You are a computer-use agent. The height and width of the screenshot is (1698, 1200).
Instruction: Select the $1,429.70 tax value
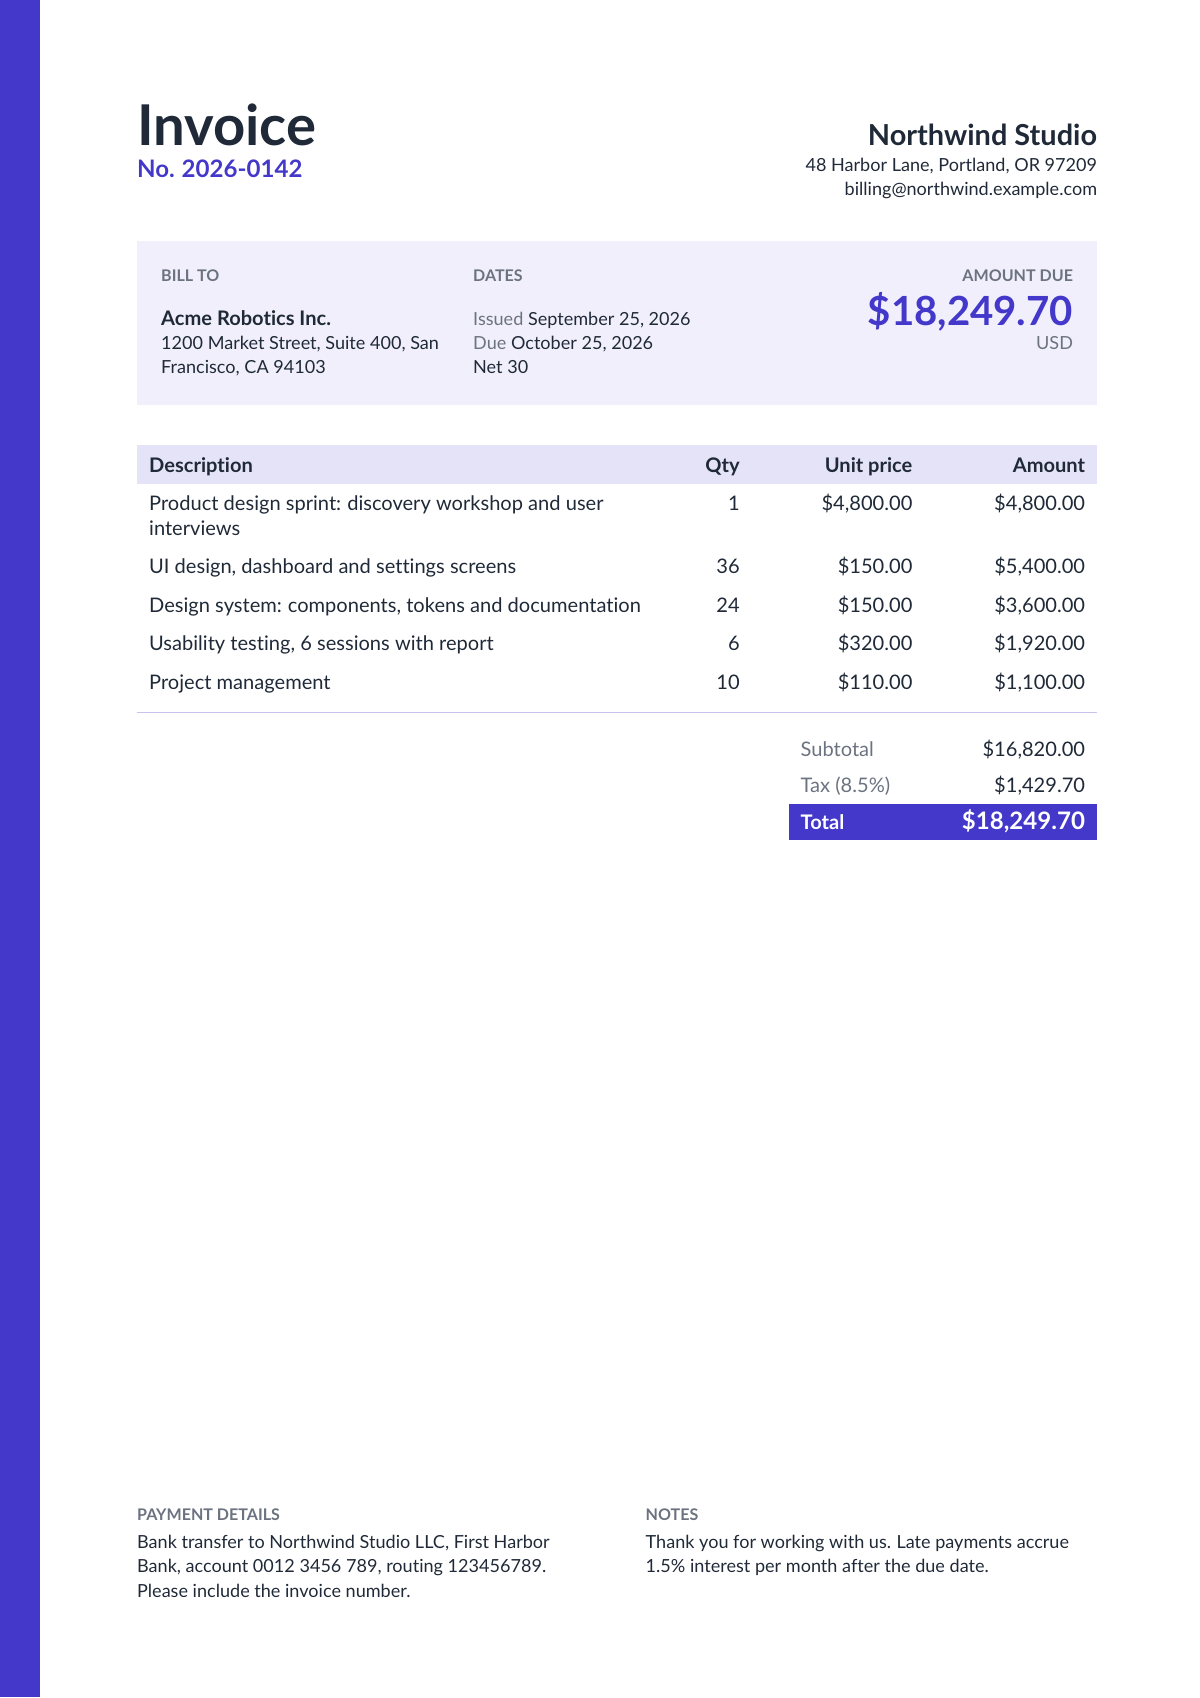(x=1039, y=785)
